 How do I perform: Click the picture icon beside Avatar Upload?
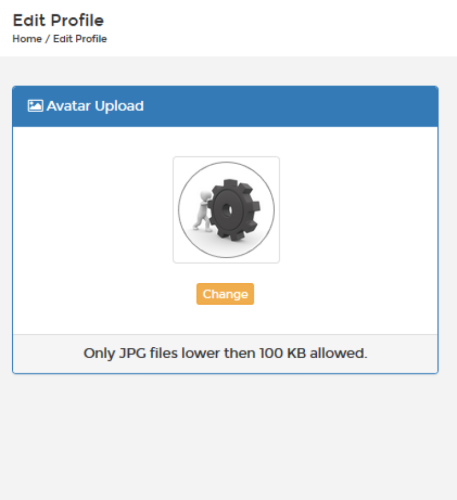coord(35,106)
